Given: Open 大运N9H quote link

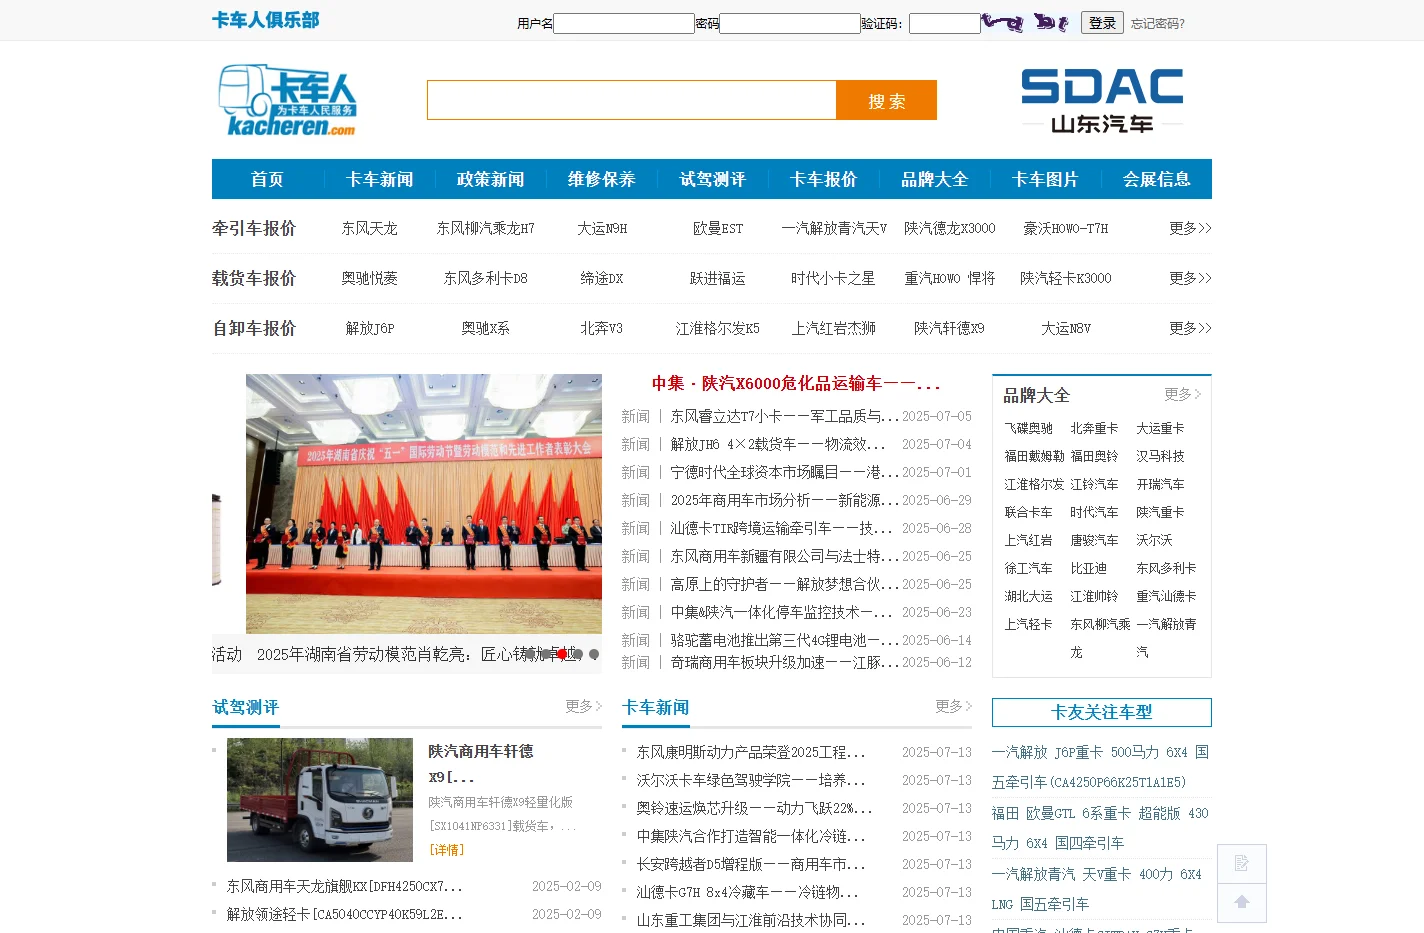Looking at the screenshot, I should pos(602,228).
